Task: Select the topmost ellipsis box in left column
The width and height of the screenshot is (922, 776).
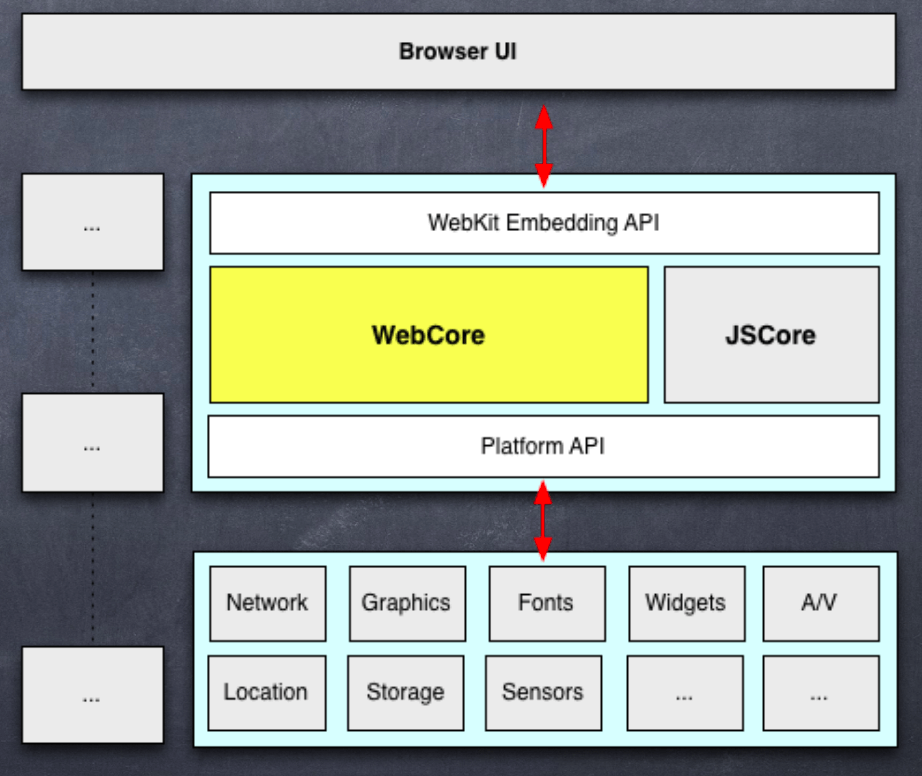Action: [x=92, y=222]
